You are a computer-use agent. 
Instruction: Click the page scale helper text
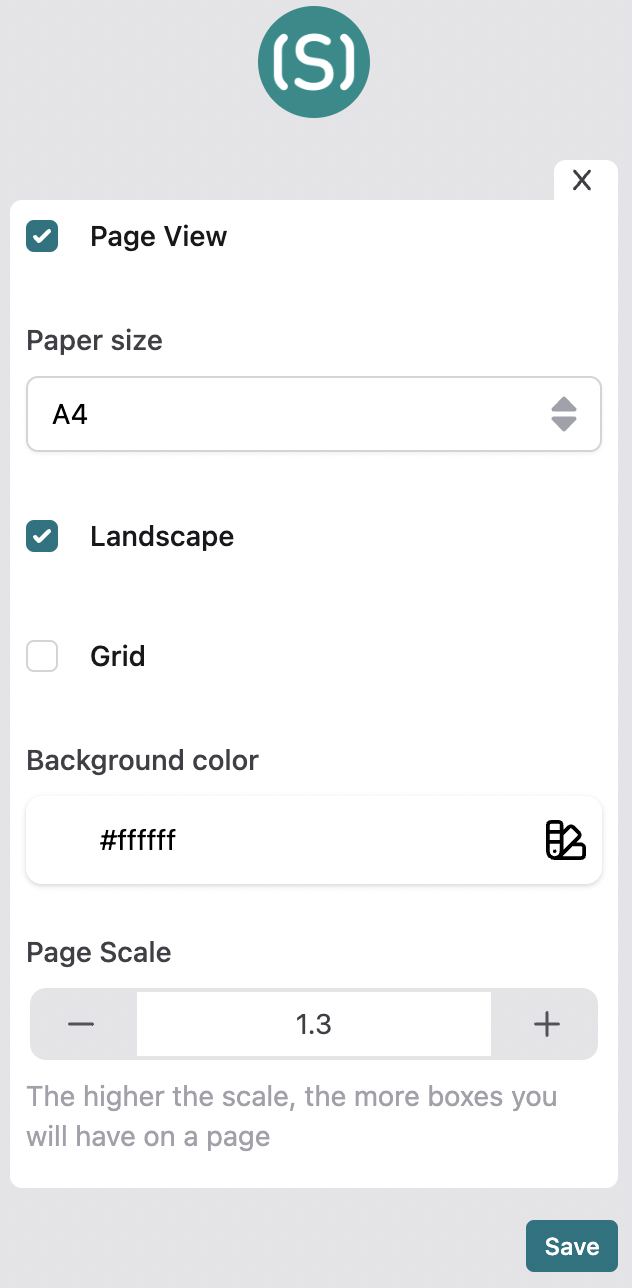(x=291, y=1116)
